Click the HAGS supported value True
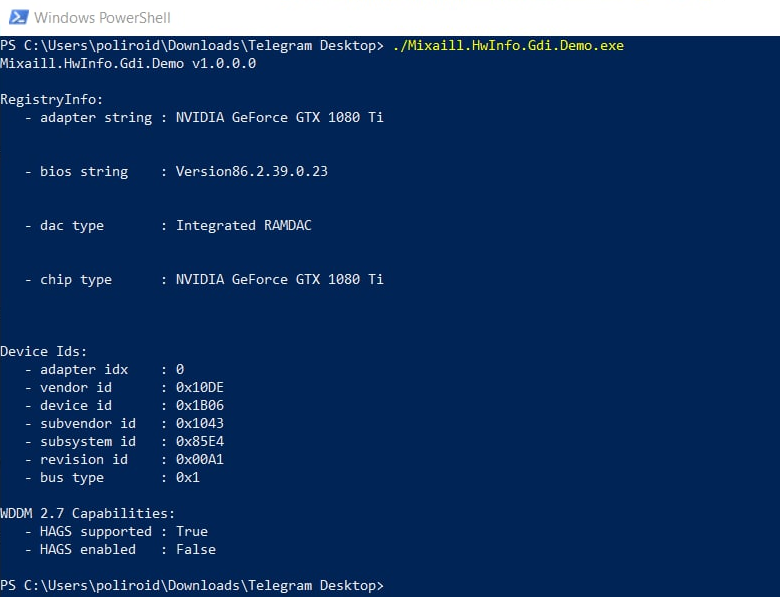Image resolution: width=780 pixels, height=597 pixels. tap(192, 531)
